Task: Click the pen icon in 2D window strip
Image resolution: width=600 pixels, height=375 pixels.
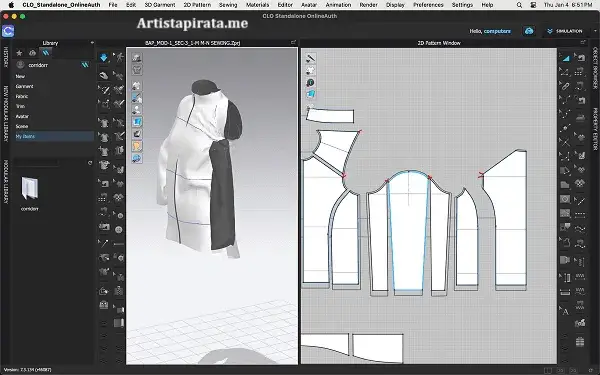Action: pyautogui.click(x=310, y=58)
